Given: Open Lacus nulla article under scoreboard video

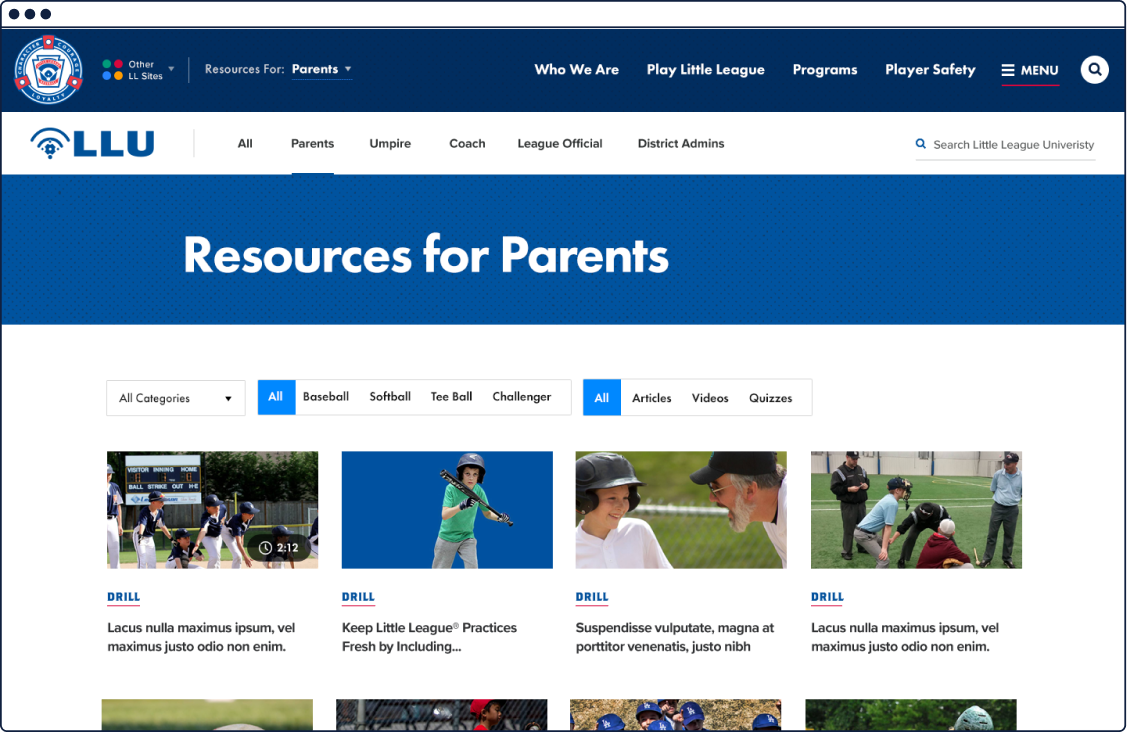Looking at the screenshot, I should click(201, 637).
